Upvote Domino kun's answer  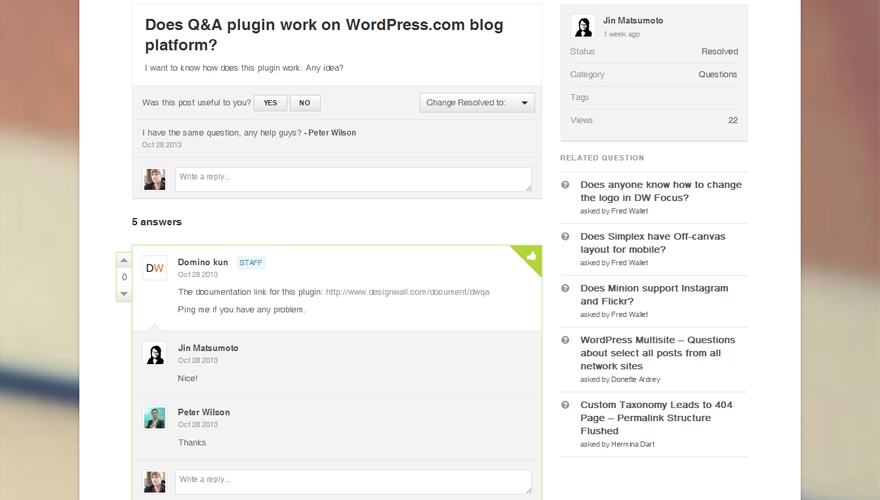(124, 260)
